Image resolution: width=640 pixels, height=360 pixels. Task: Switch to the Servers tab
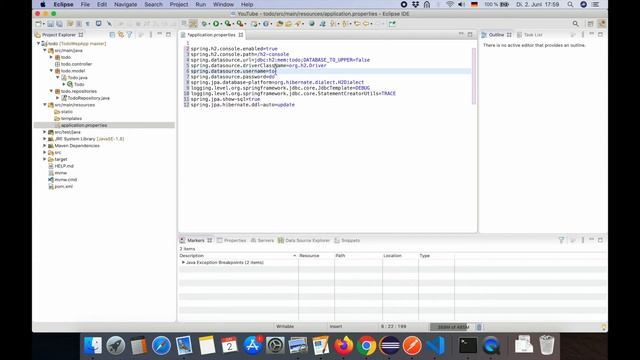click(262, 240)
